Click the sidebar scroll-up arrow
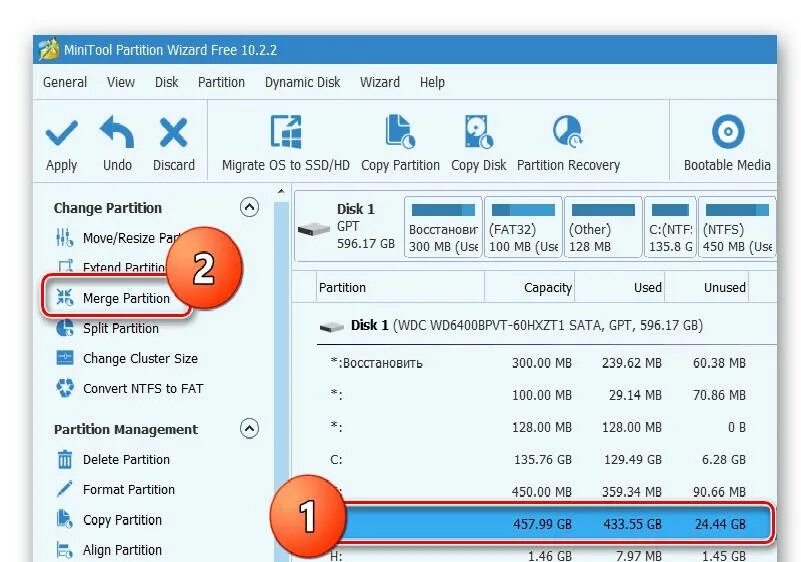 click(x=281, y=193)
